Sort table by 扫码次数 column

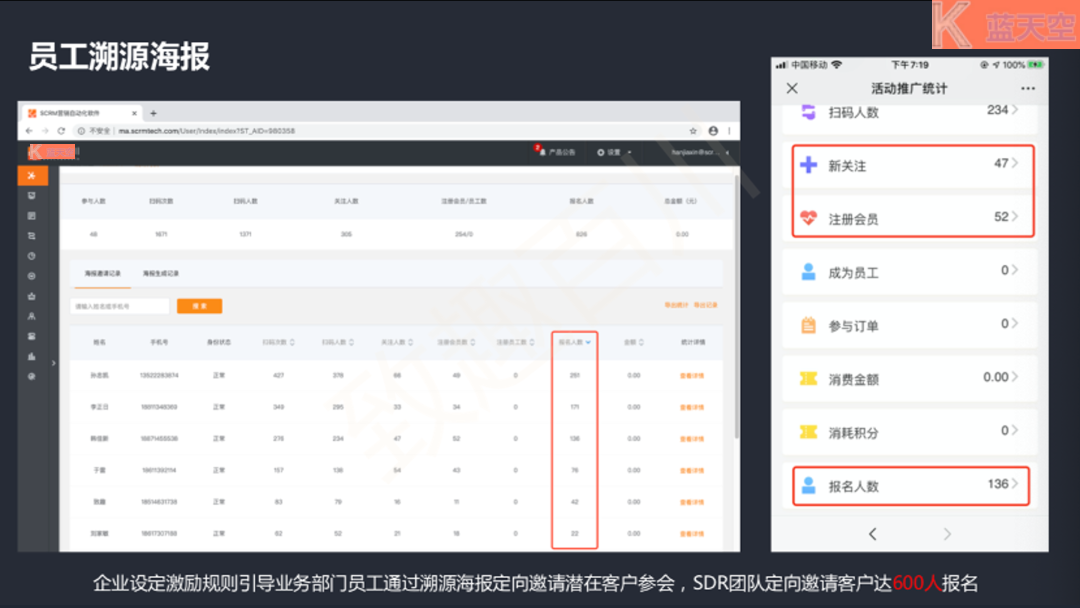[279, 342]
